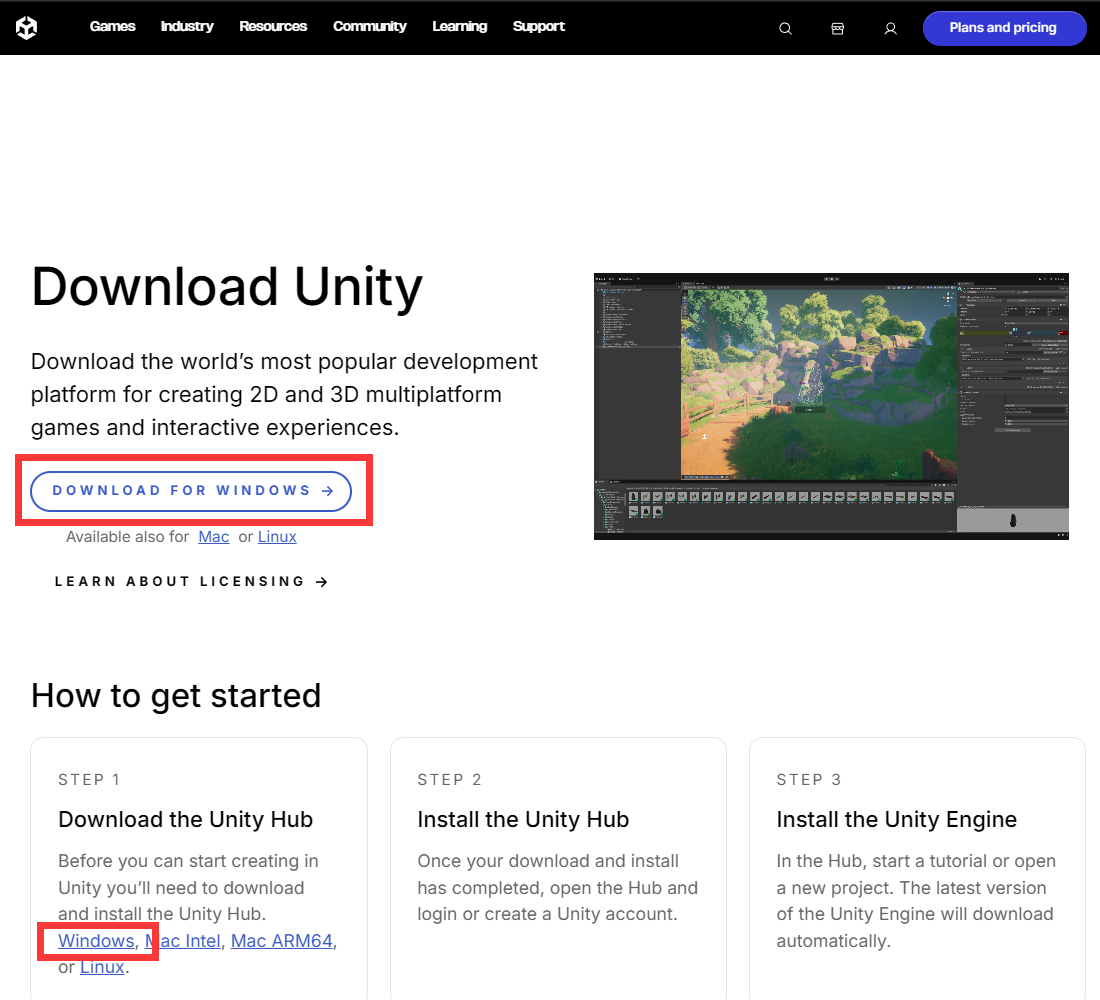Open the Support menu
This screenshot has width=1100, height=1000.
coord(539,27)
